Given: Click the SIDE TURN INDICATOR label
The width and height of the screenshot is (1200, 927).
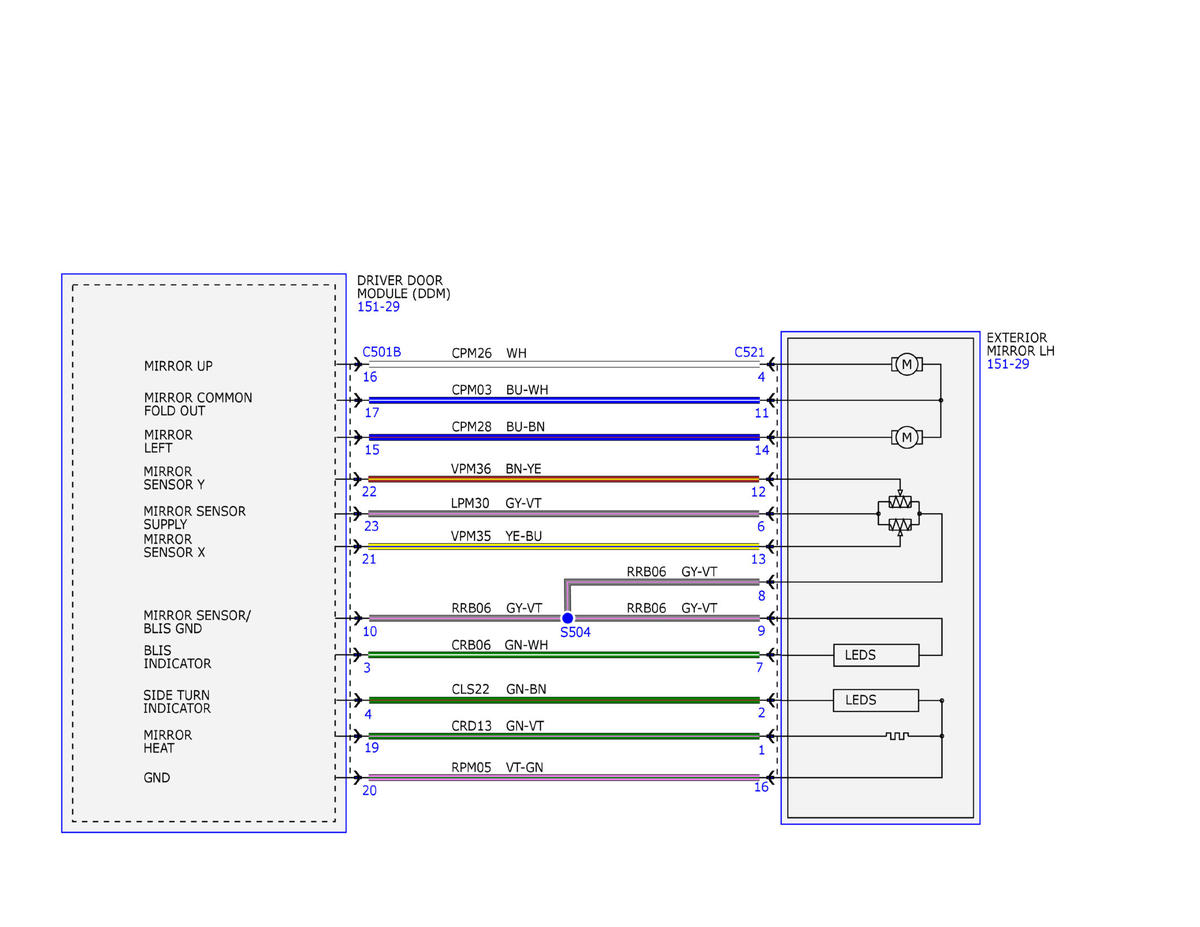Looking at the screenshot, I should [x=177, y=702].
